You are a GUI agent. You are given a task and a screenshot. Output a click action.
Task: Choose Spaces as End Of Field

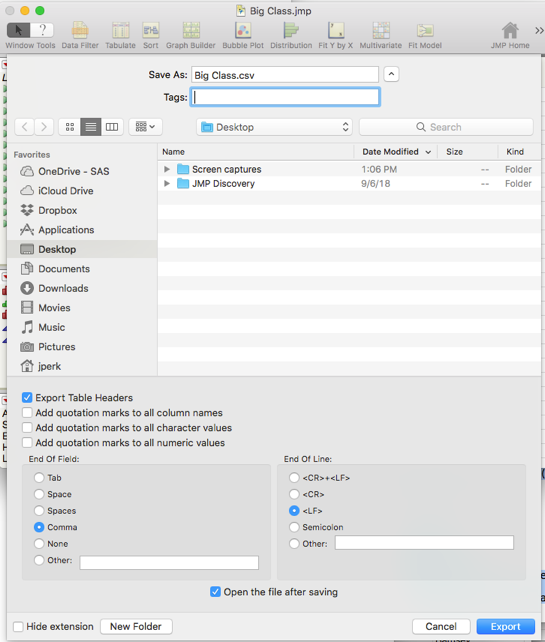39,511
